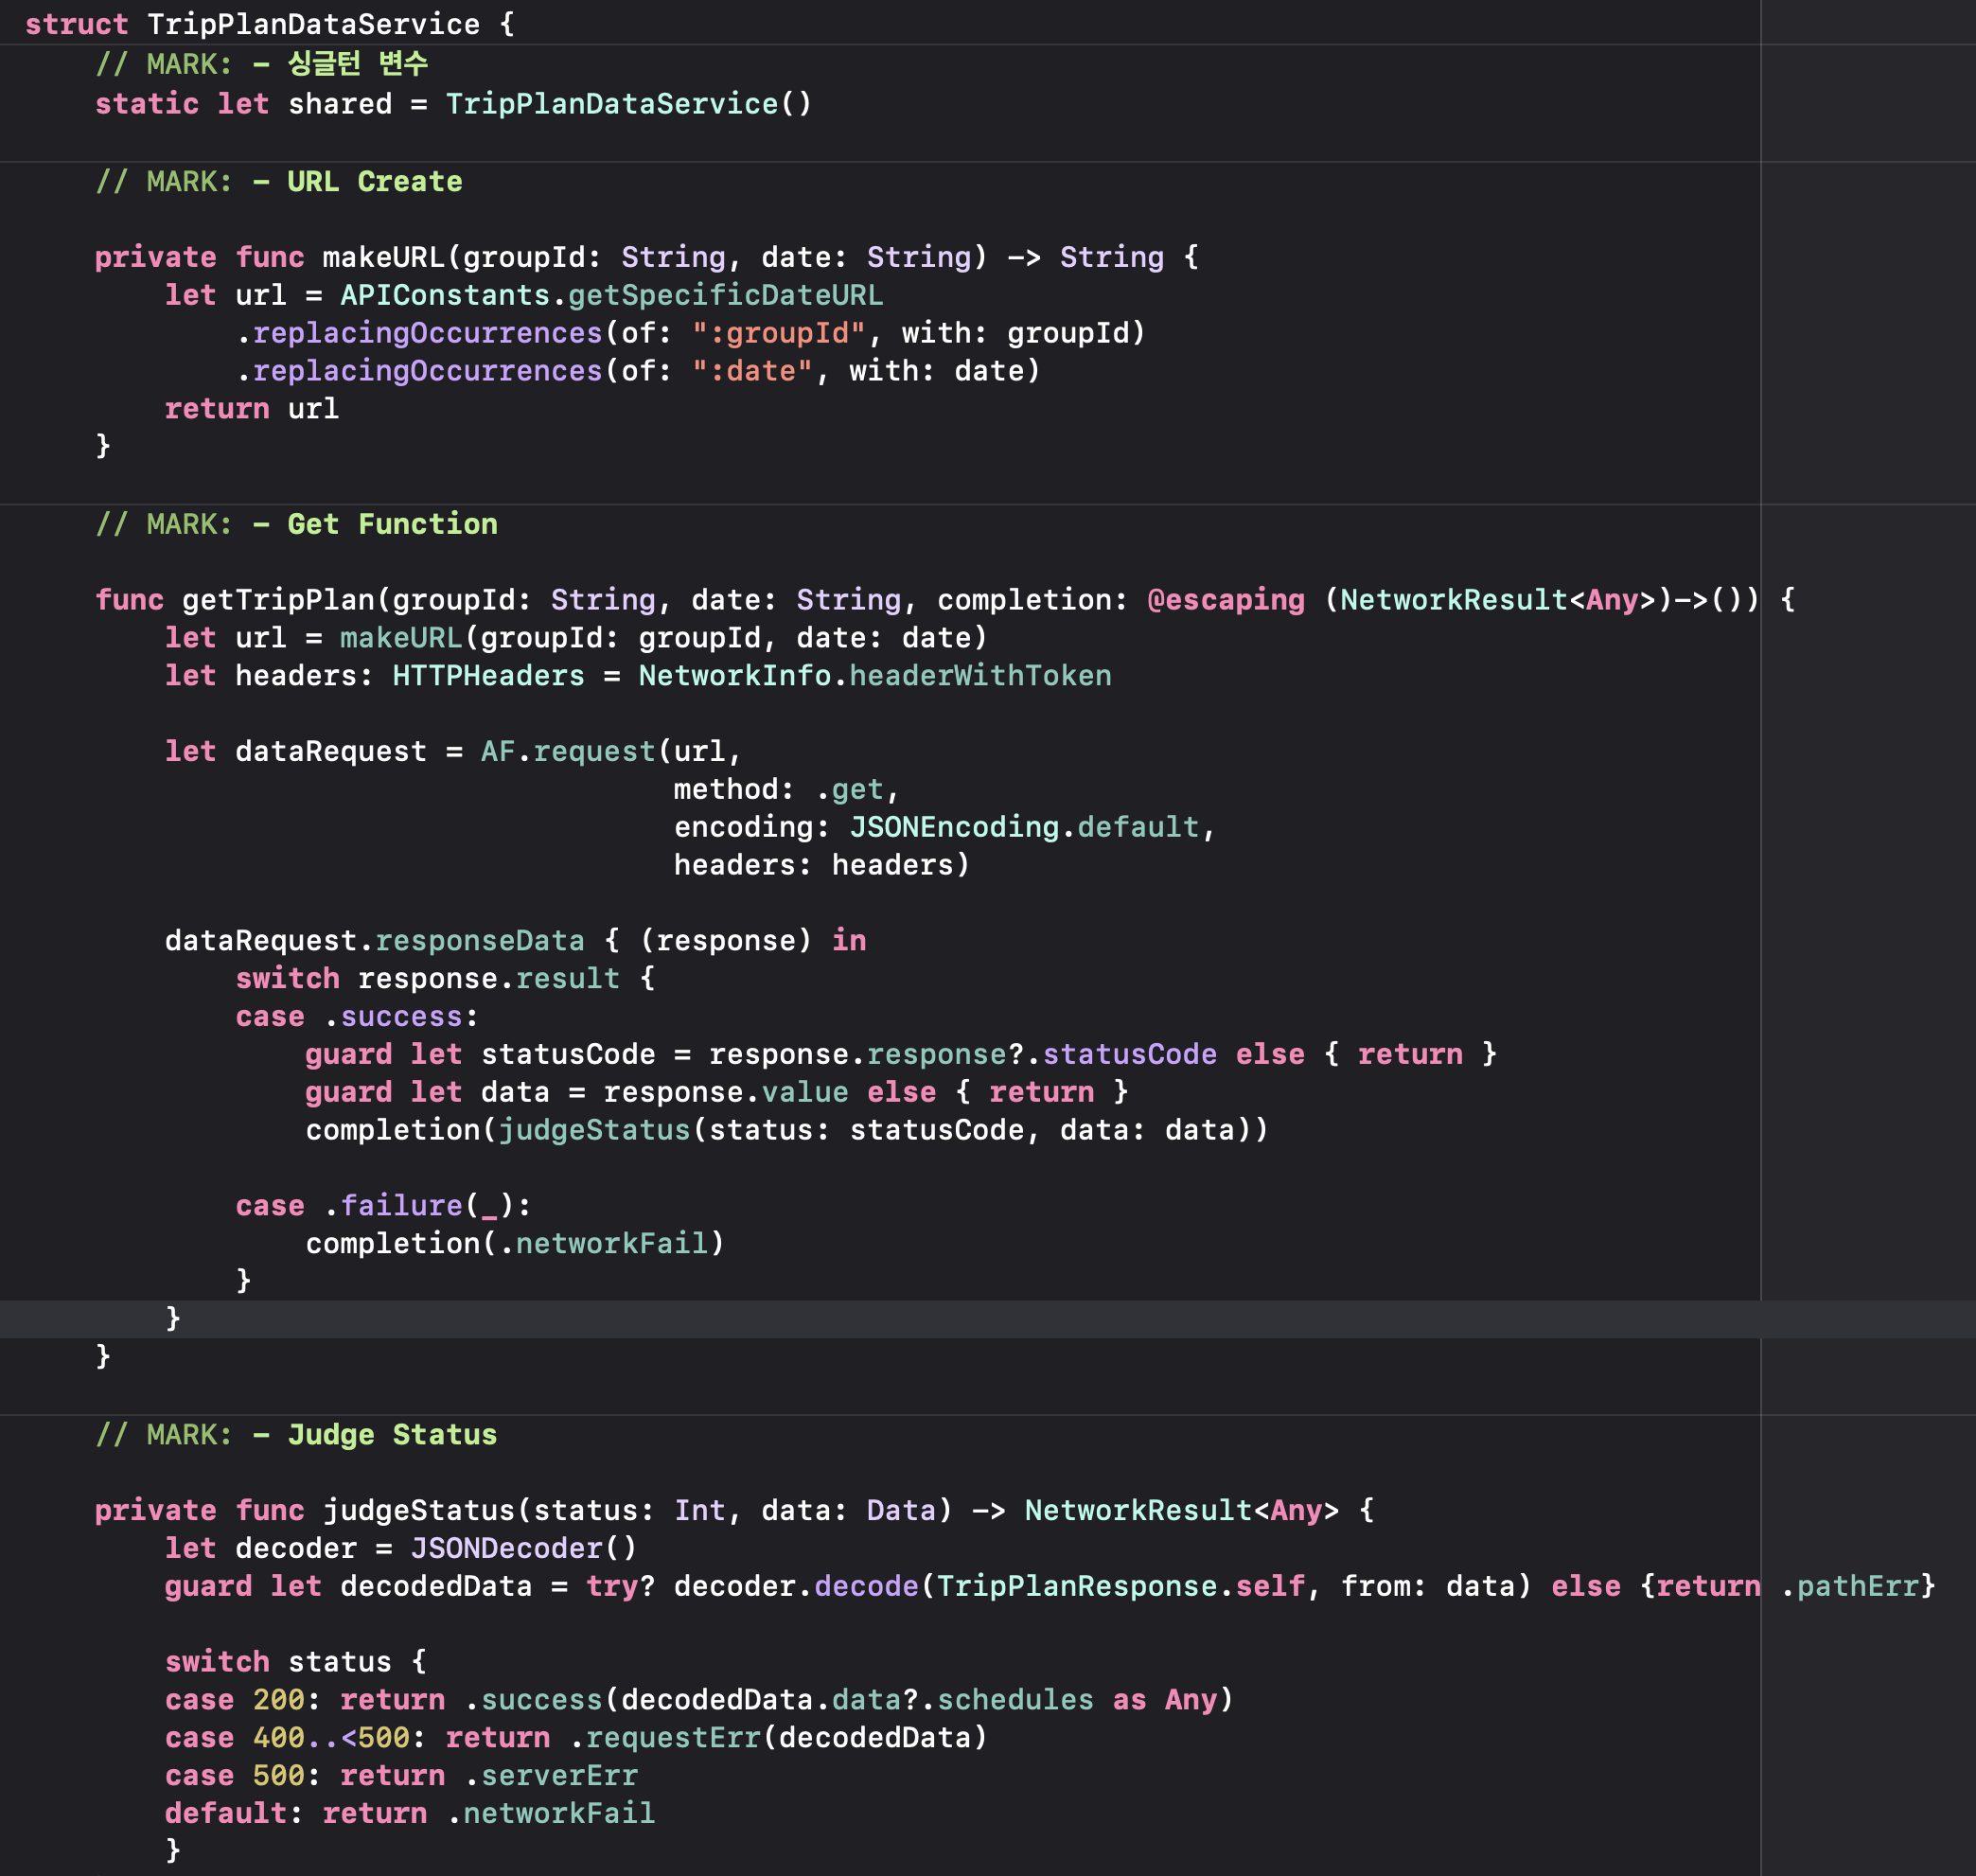The width and height of the screenshot is (1976, 1876).
Task: Click the ":date" string literal
Action: click(752, 371)
